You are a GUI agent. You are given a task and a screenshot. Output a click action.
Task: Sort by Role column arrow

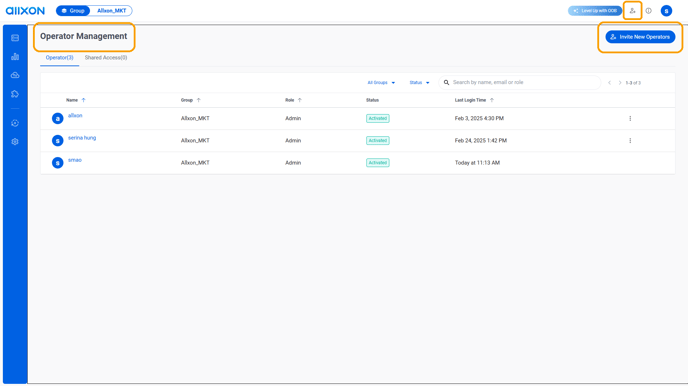(300, 100)
